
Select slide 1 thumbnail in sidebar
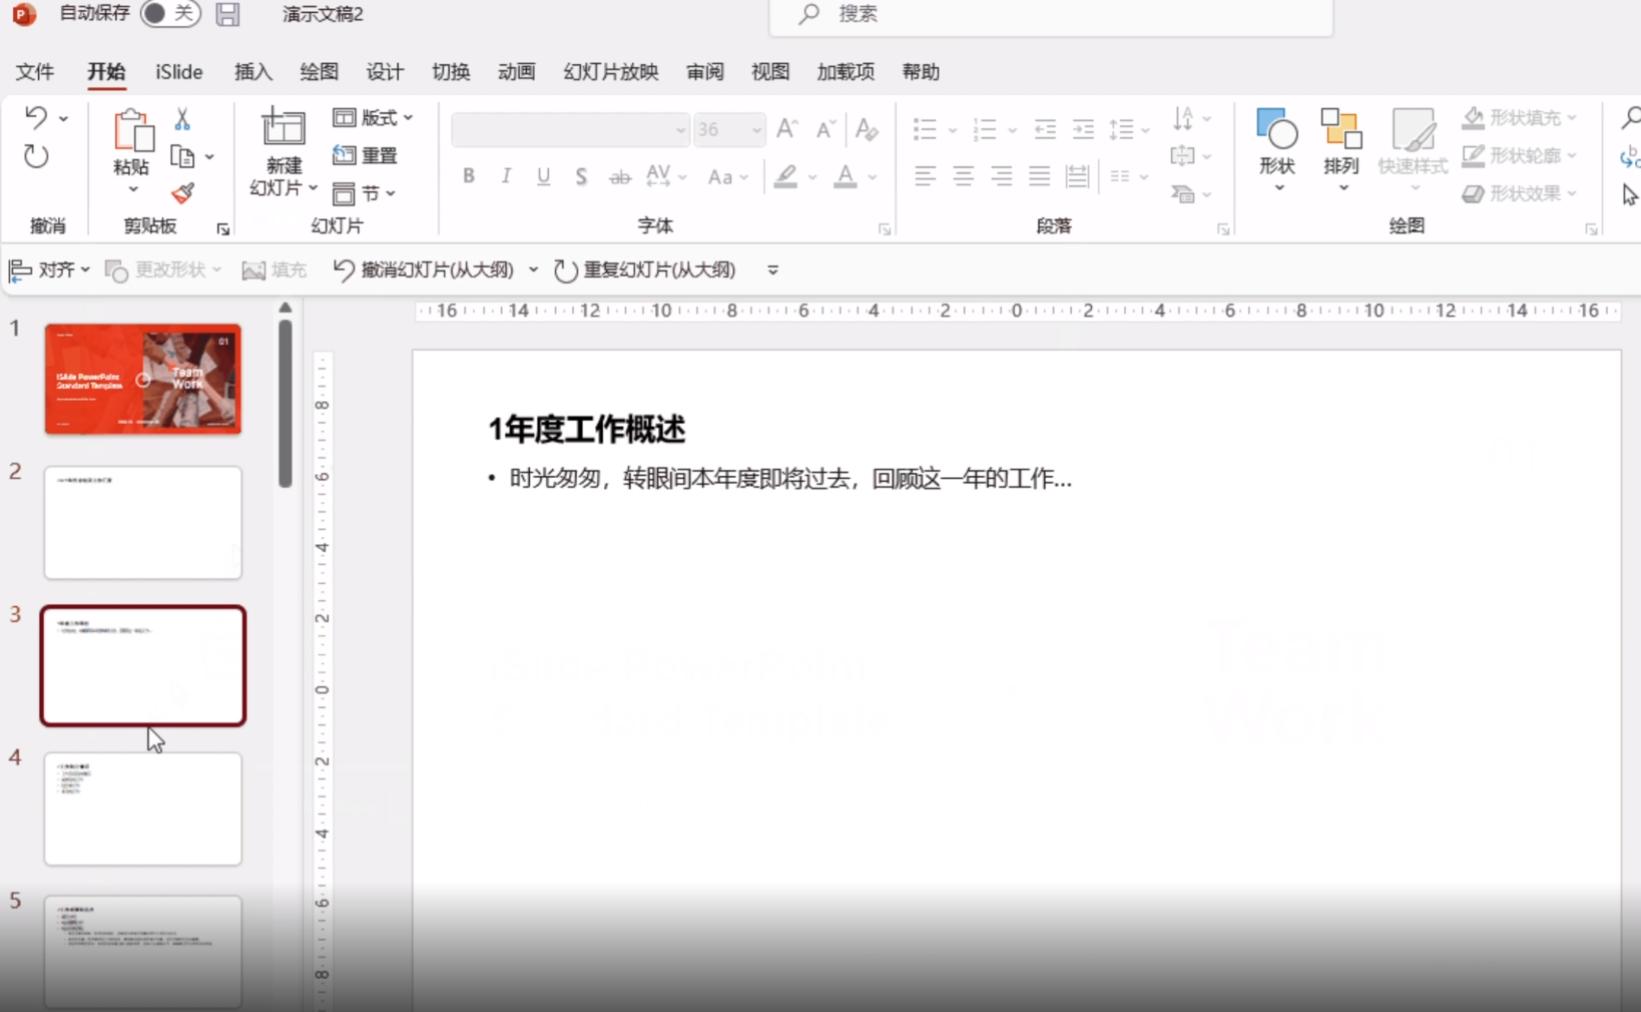(142, 378)
